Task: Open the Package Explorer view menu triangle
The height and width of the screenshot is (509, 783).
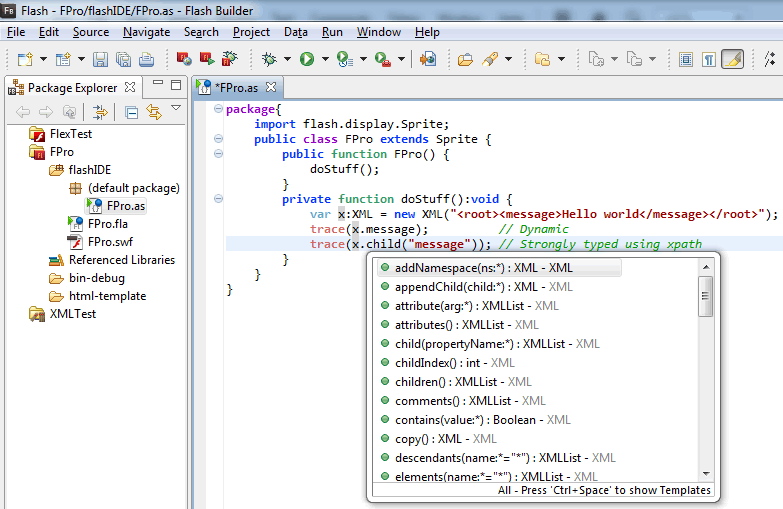Action: click(x=176, y=108)
